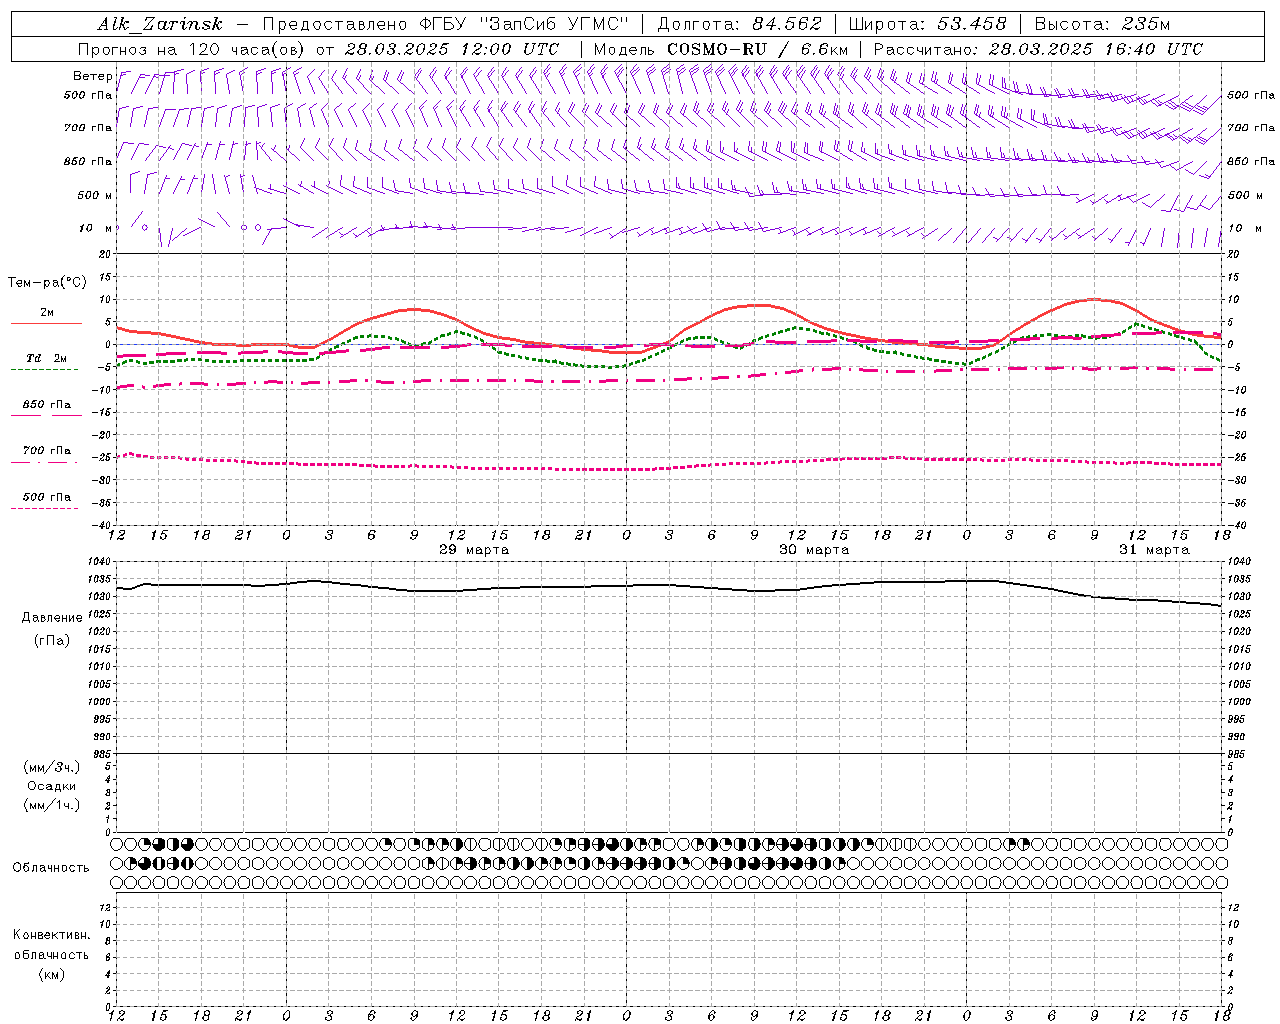The width and height of the screenshot is (1280, 1024).
Task: Click the forecast start 28.03.2025 12:00 UTC
Action: click(x=452, y=49)
